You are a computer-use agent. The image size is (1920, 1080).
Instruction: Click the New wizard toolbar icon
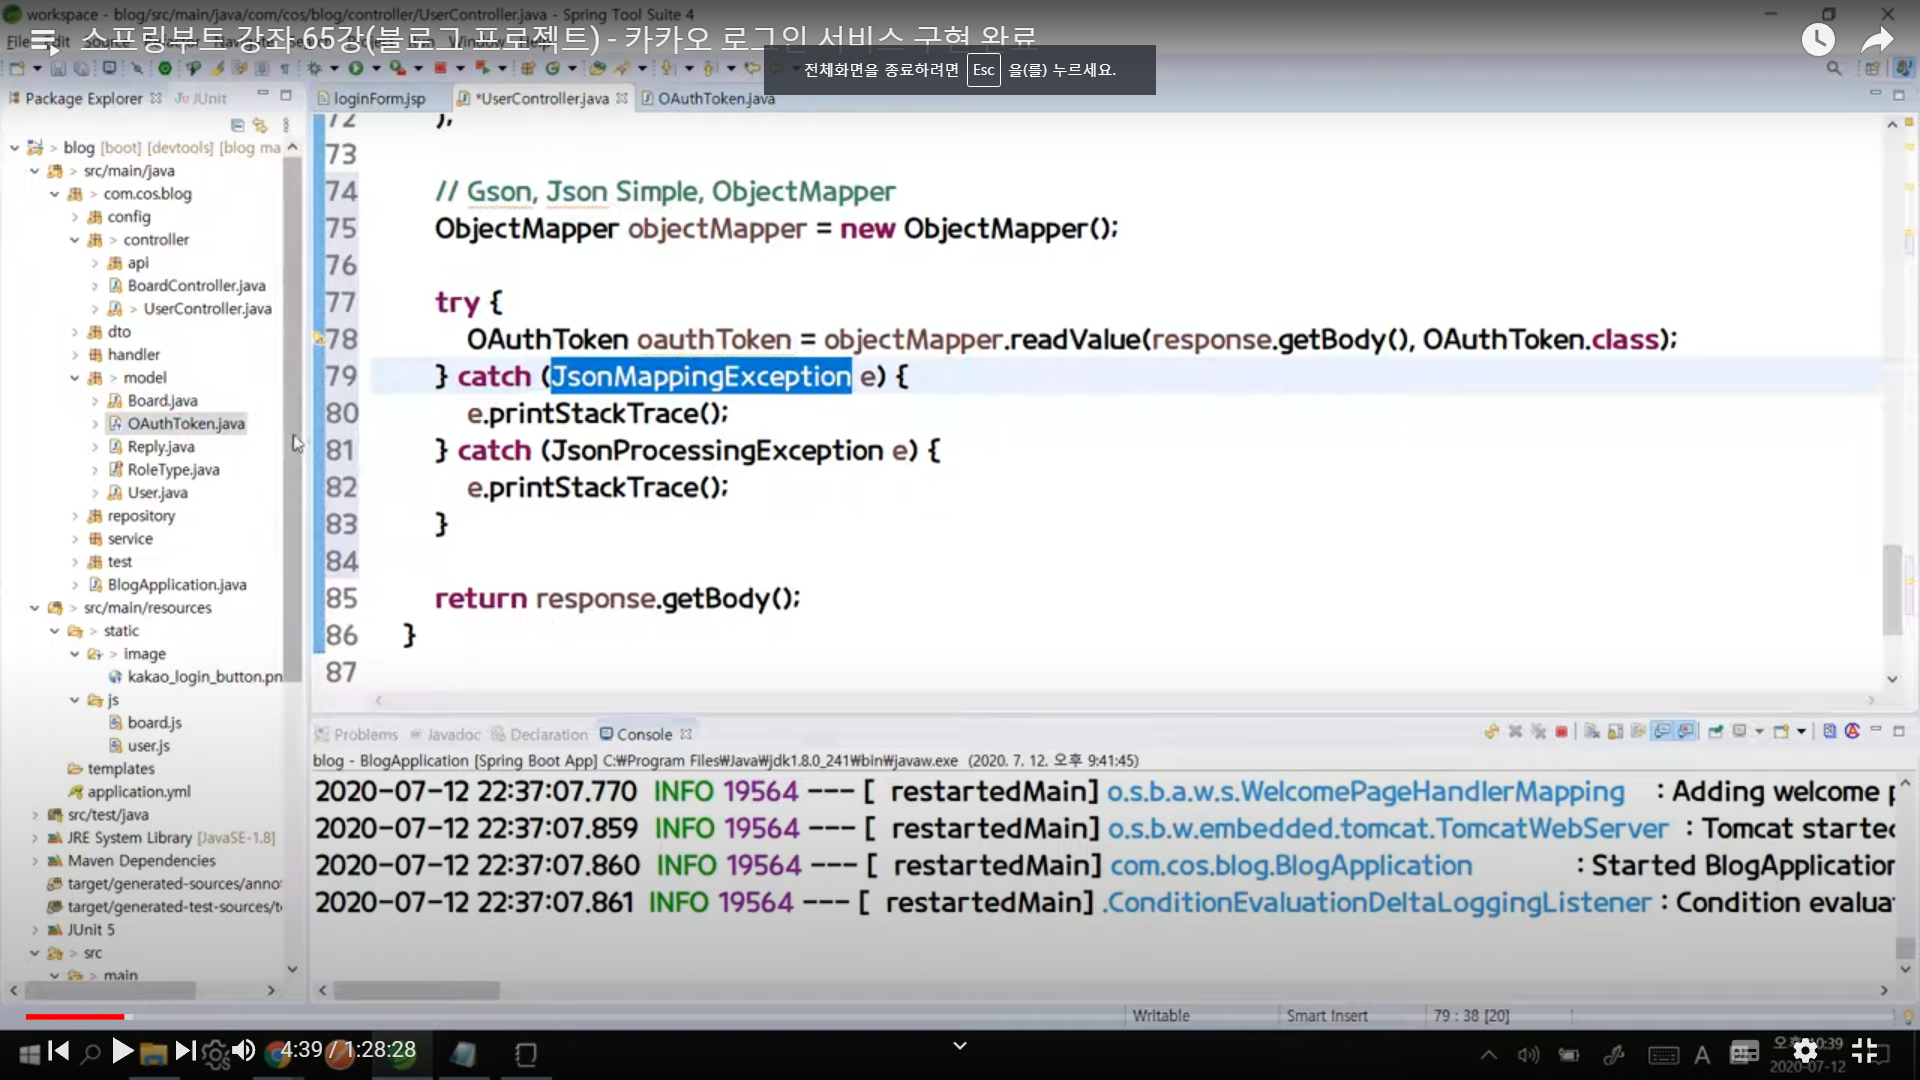tap(17, 68)
